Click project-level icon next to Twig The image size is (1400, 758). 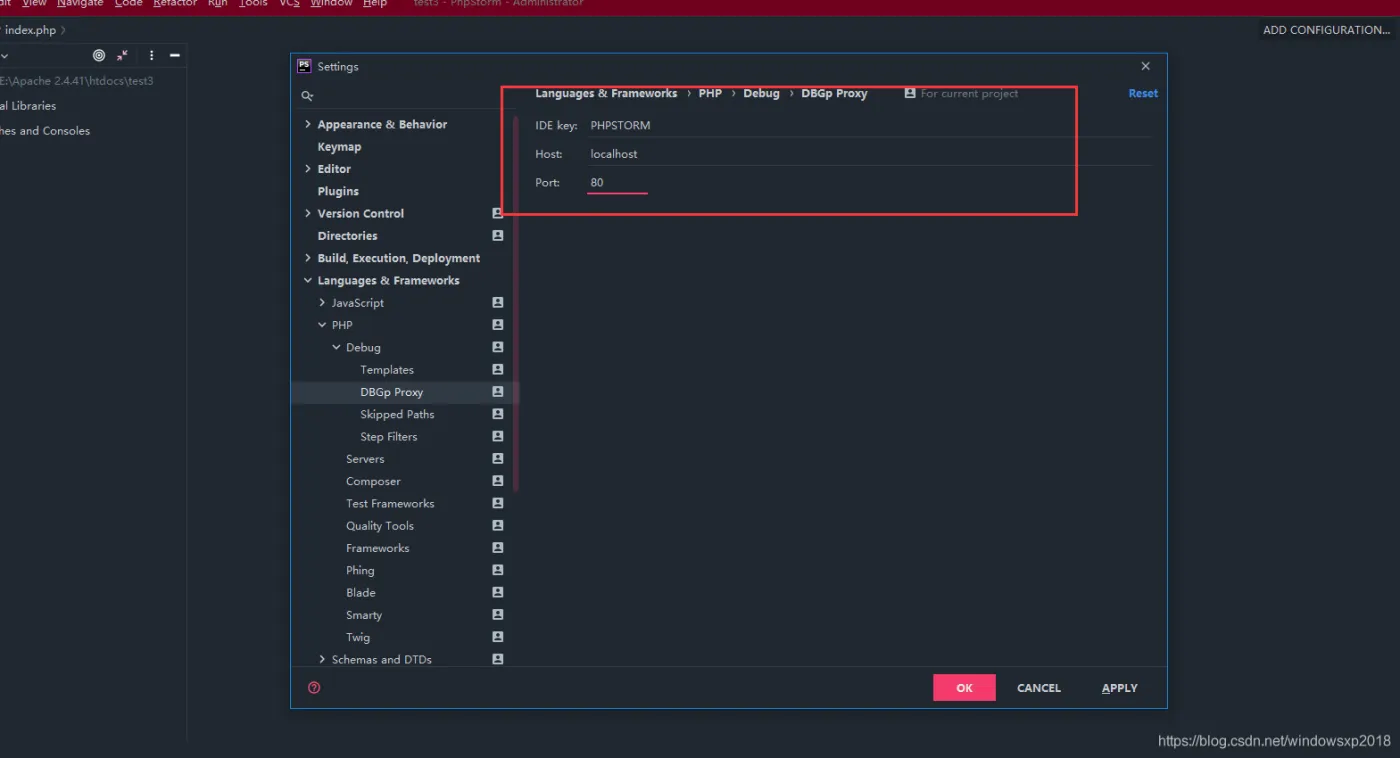tap(498, 637)
